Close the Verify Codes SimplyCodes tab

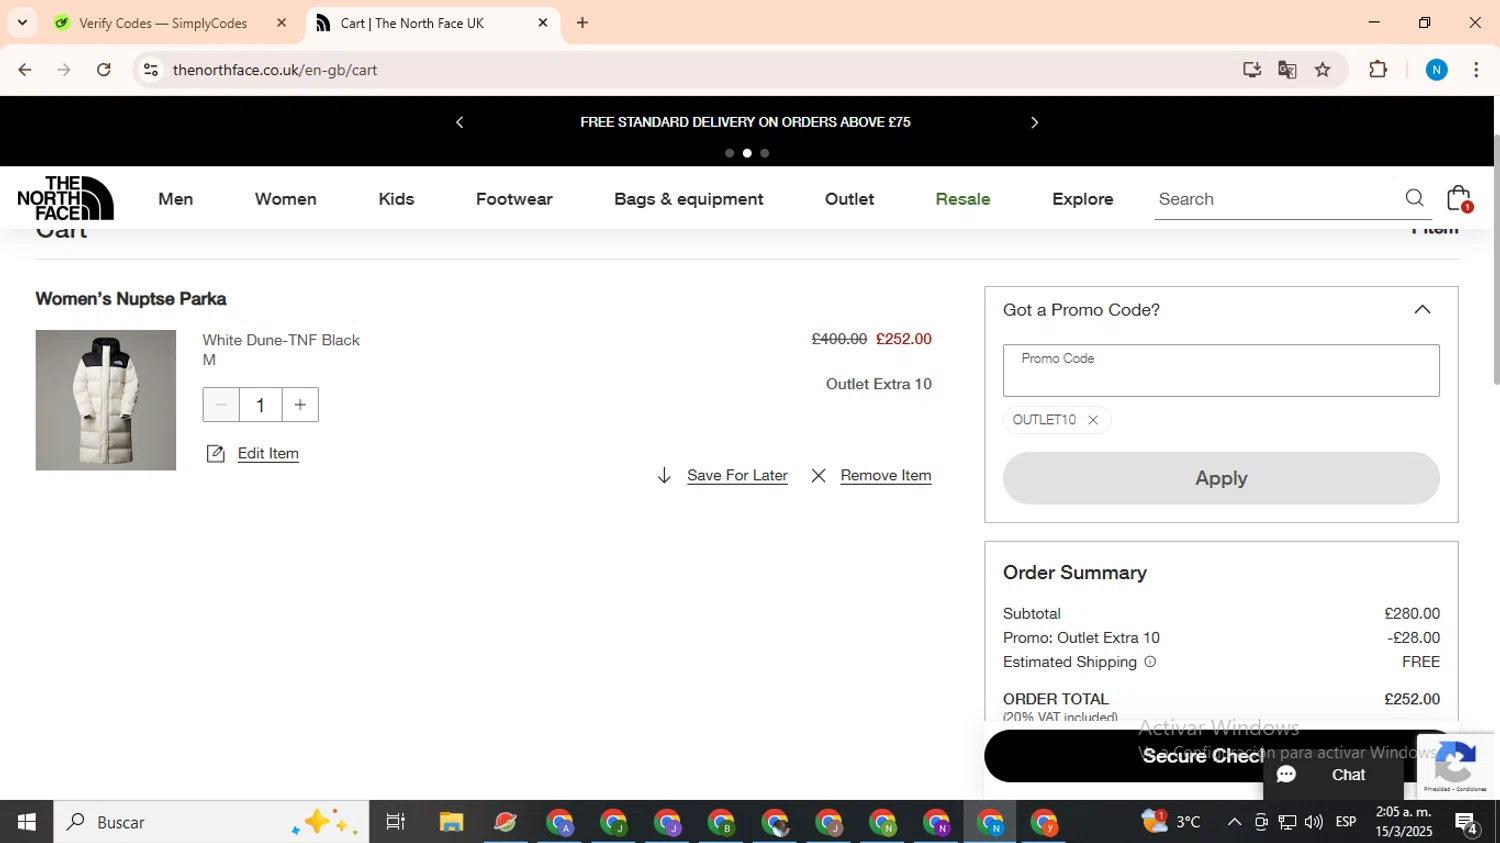click(282, 23)
